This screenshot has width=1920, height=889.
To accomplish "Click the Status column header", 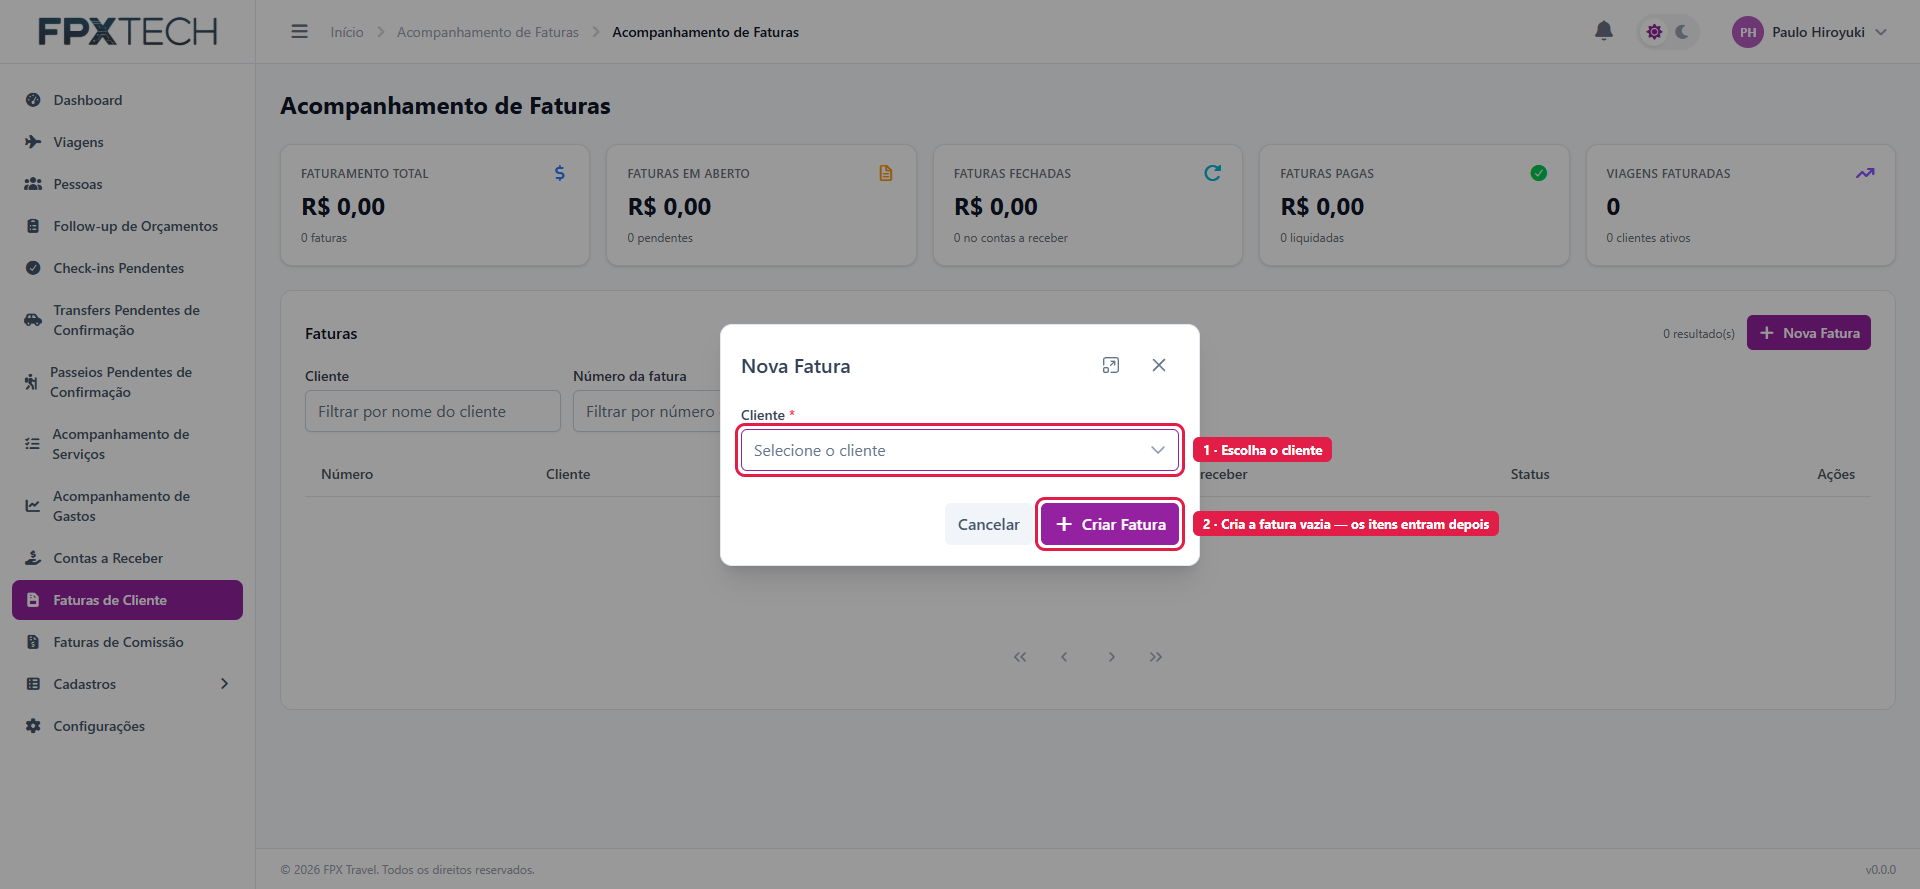I will pyautogui.click(x=1530, y=474).
